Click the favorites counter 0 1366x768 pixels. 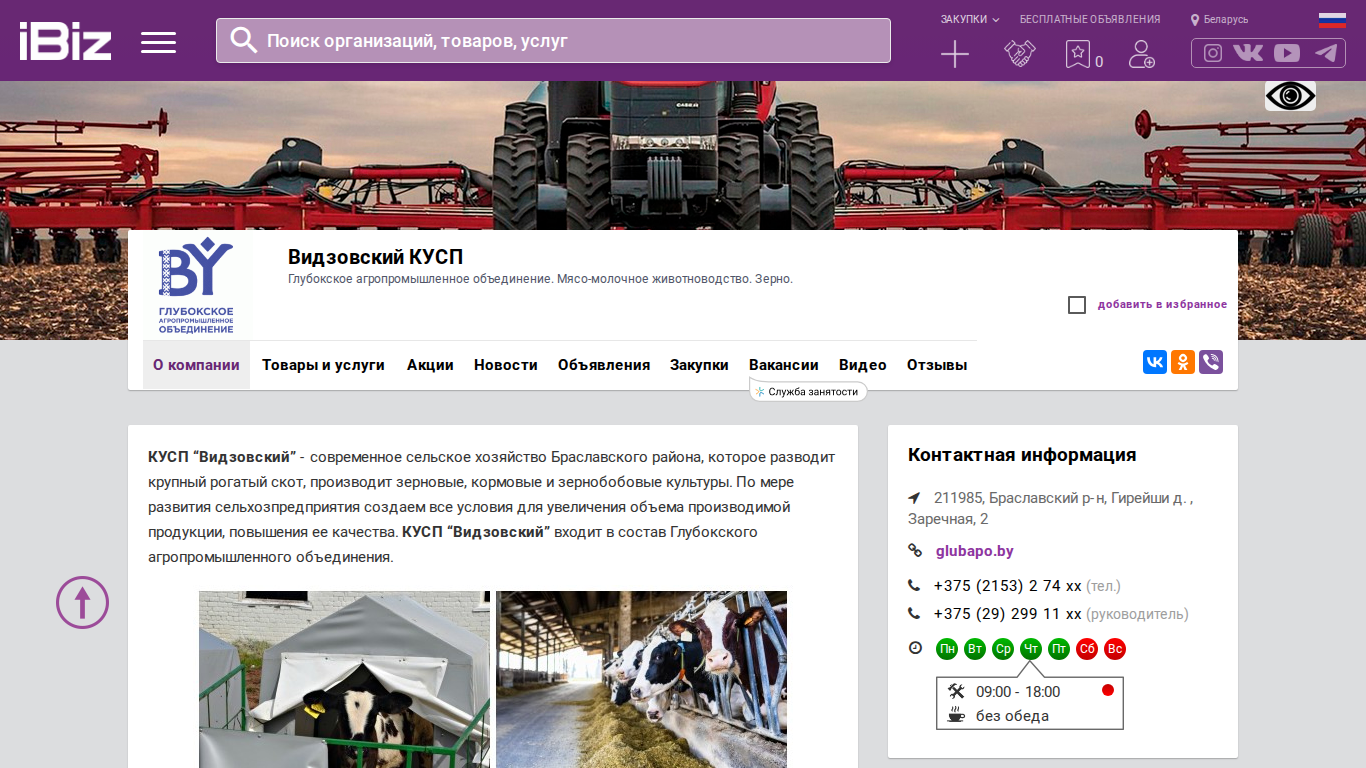click(1099, 62)
